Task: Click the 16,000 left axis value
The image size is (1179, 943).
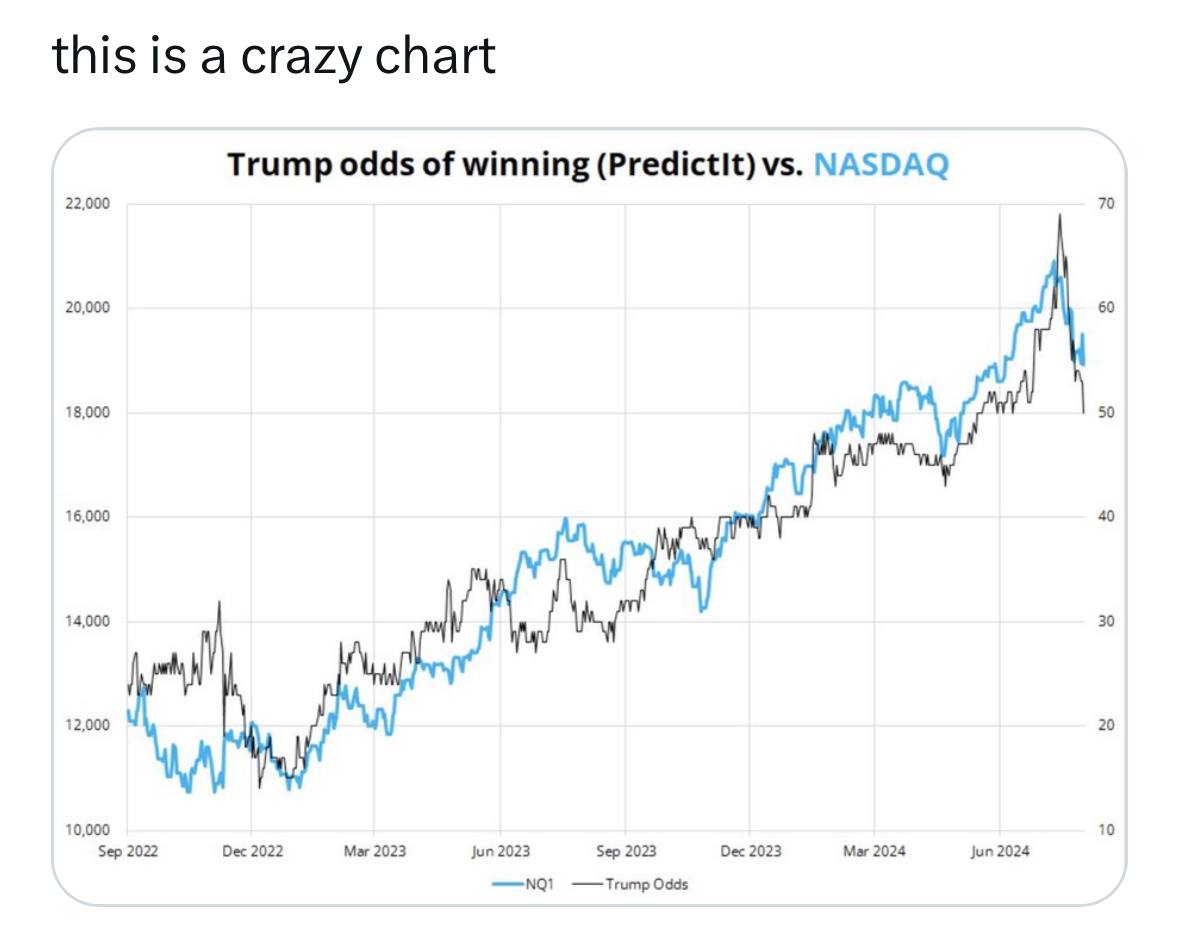Action: click(88, 517)
